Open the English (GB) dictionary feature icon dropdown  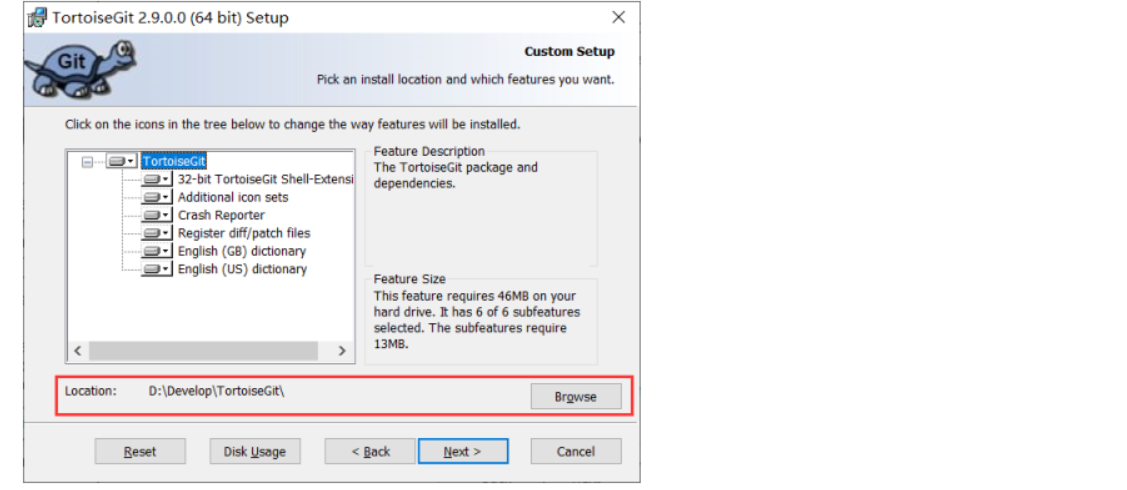point(157,251)
